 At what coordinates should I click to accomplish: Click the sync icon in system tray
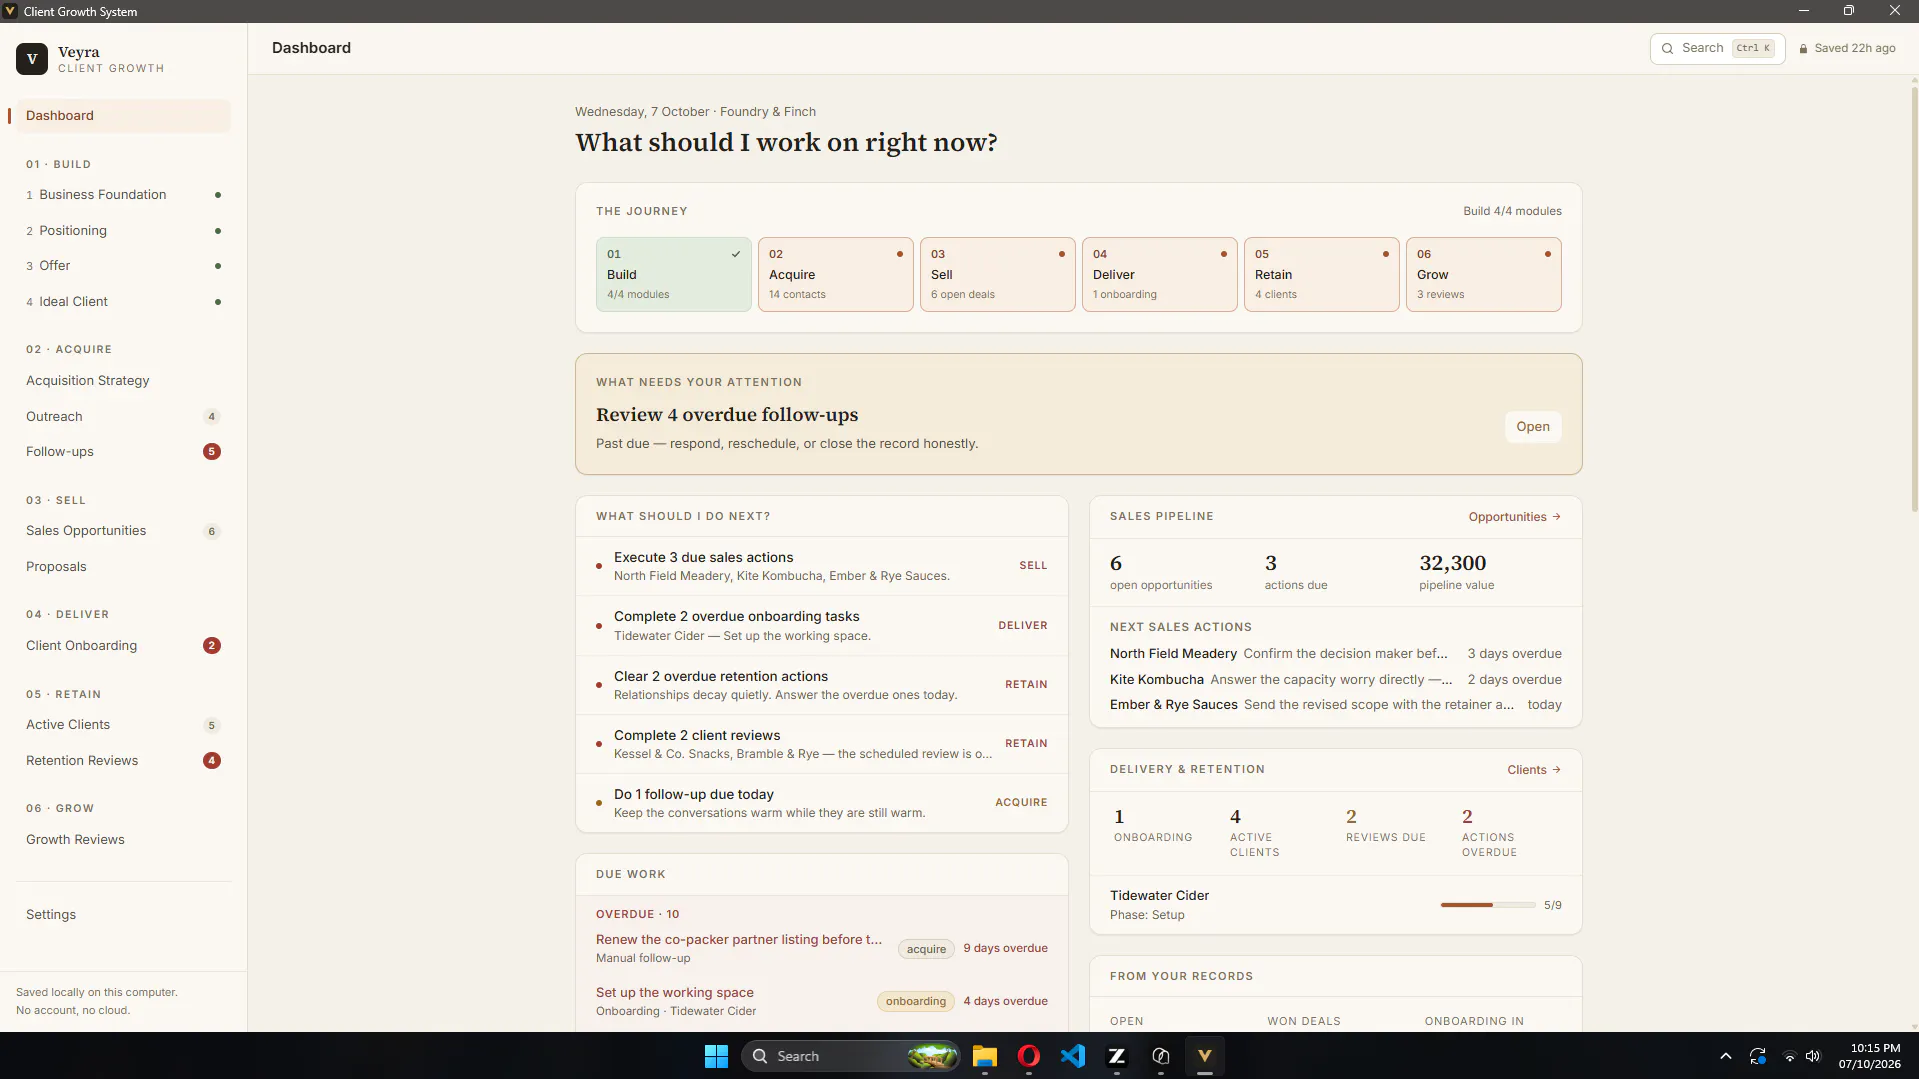[x=1757, y=1056]
